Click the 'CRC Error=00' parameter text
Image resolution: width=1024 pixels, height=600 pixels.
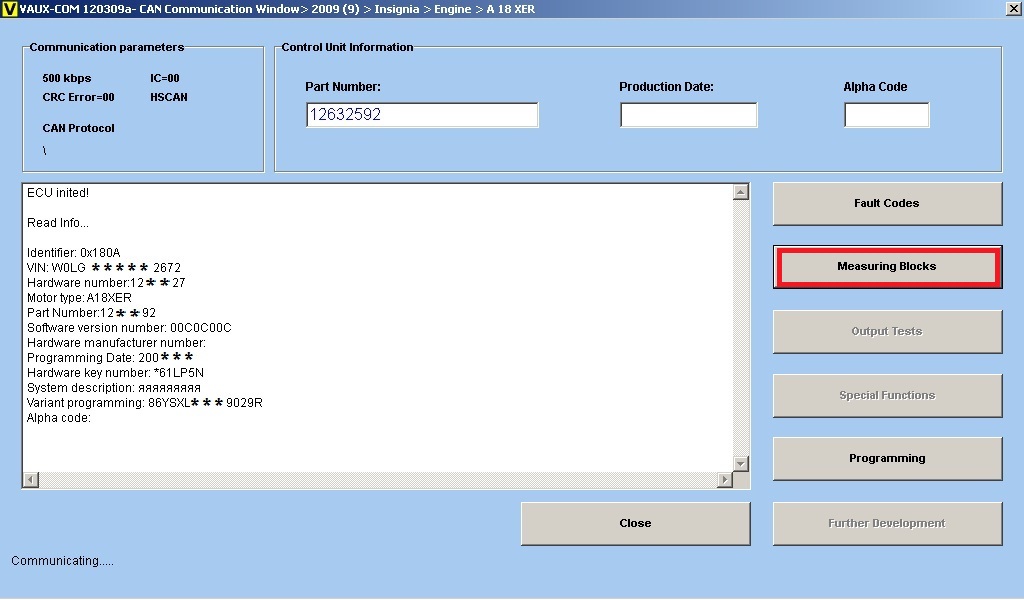[78, 97]
